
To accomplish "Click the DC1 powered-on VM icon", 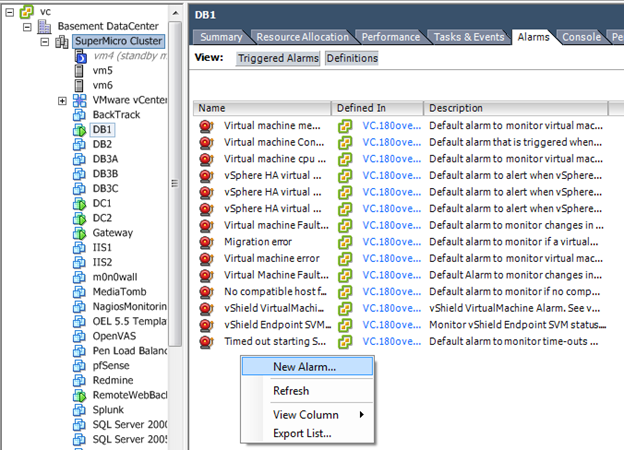I will (x=79, y=203).
